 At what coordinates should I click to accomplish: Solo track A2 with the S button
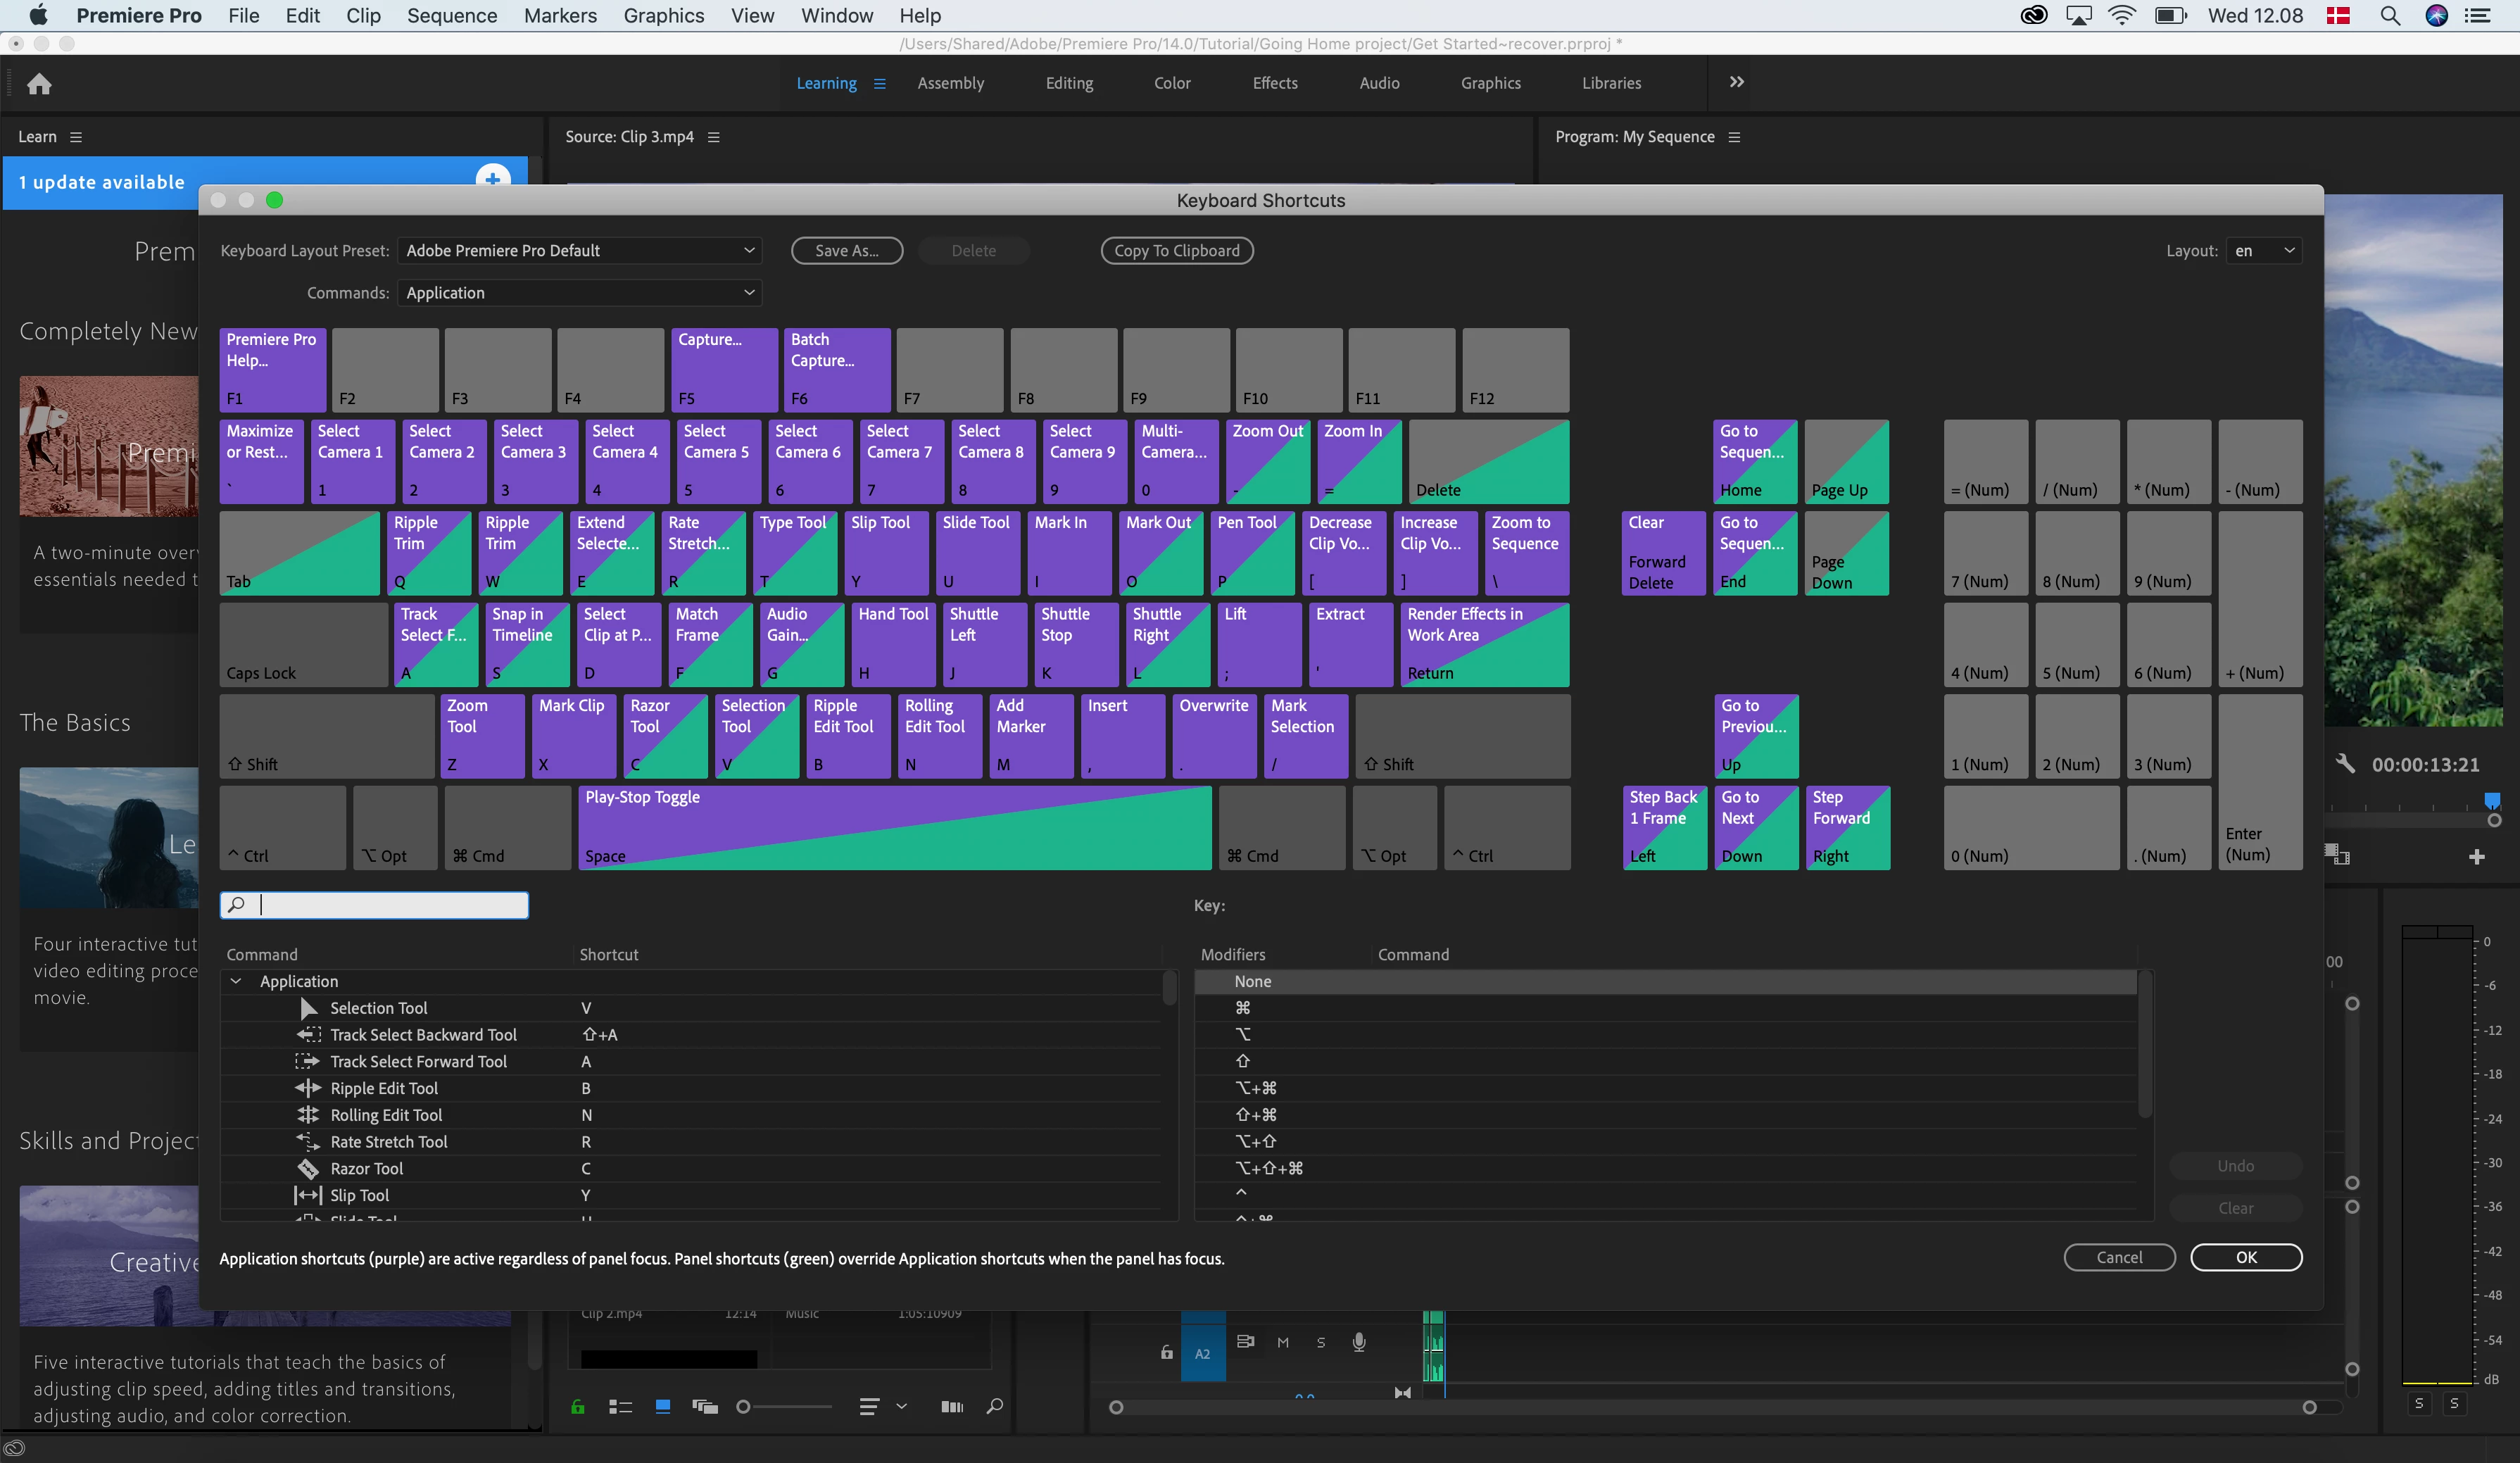click(1321, 1343)
